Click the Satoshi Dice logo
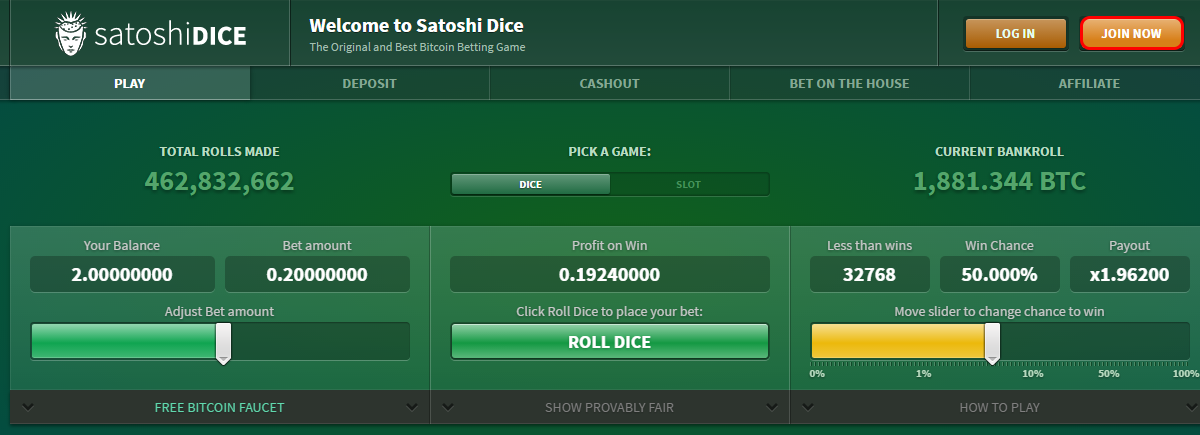Viewport: 1200px width, 435px height. 149,36
